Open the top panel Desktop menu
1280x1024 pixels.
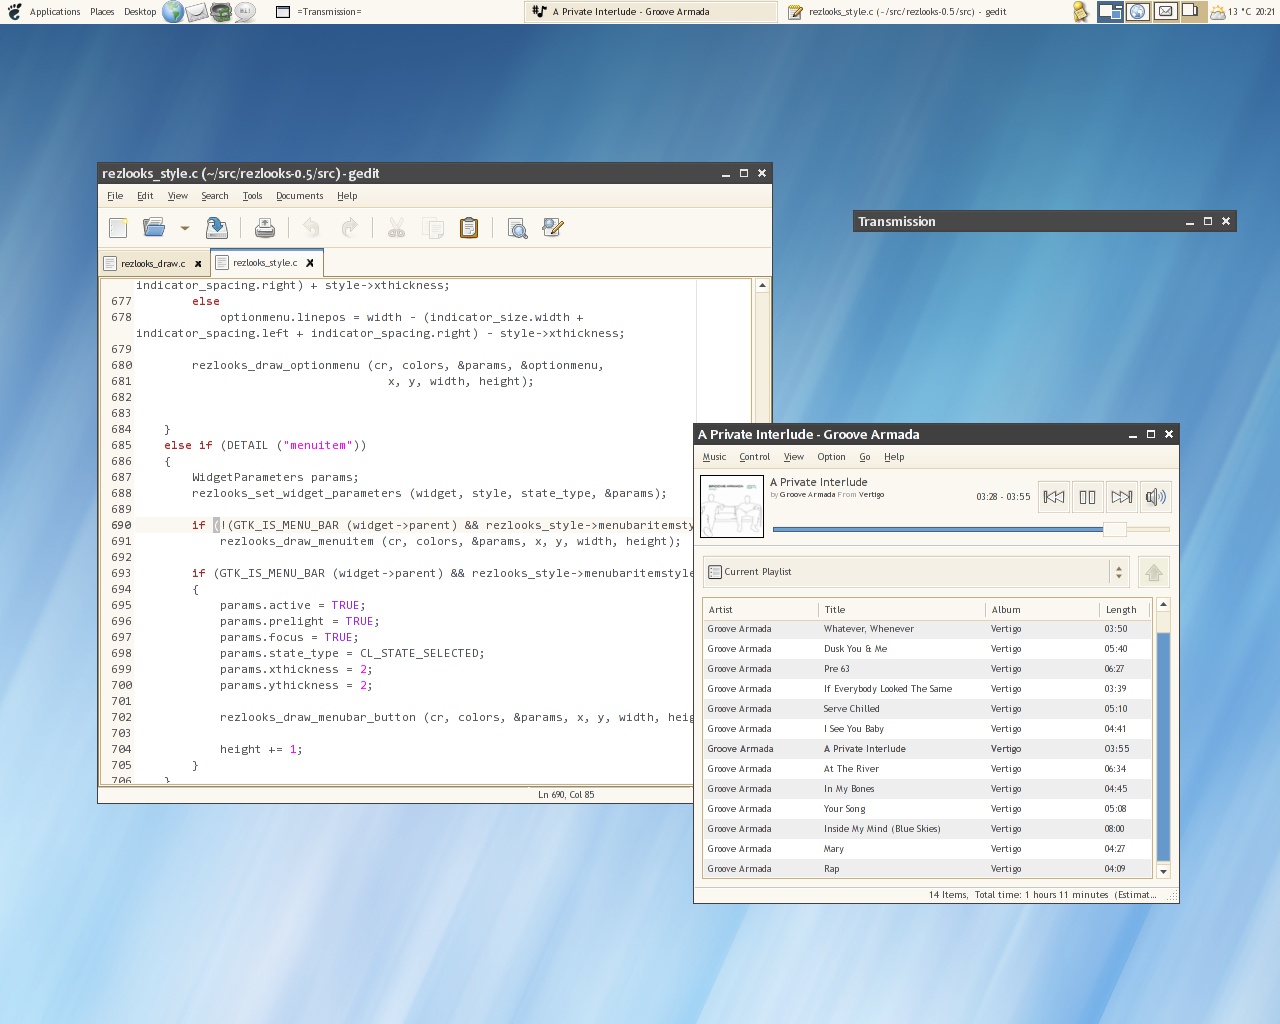pos(140,12)
